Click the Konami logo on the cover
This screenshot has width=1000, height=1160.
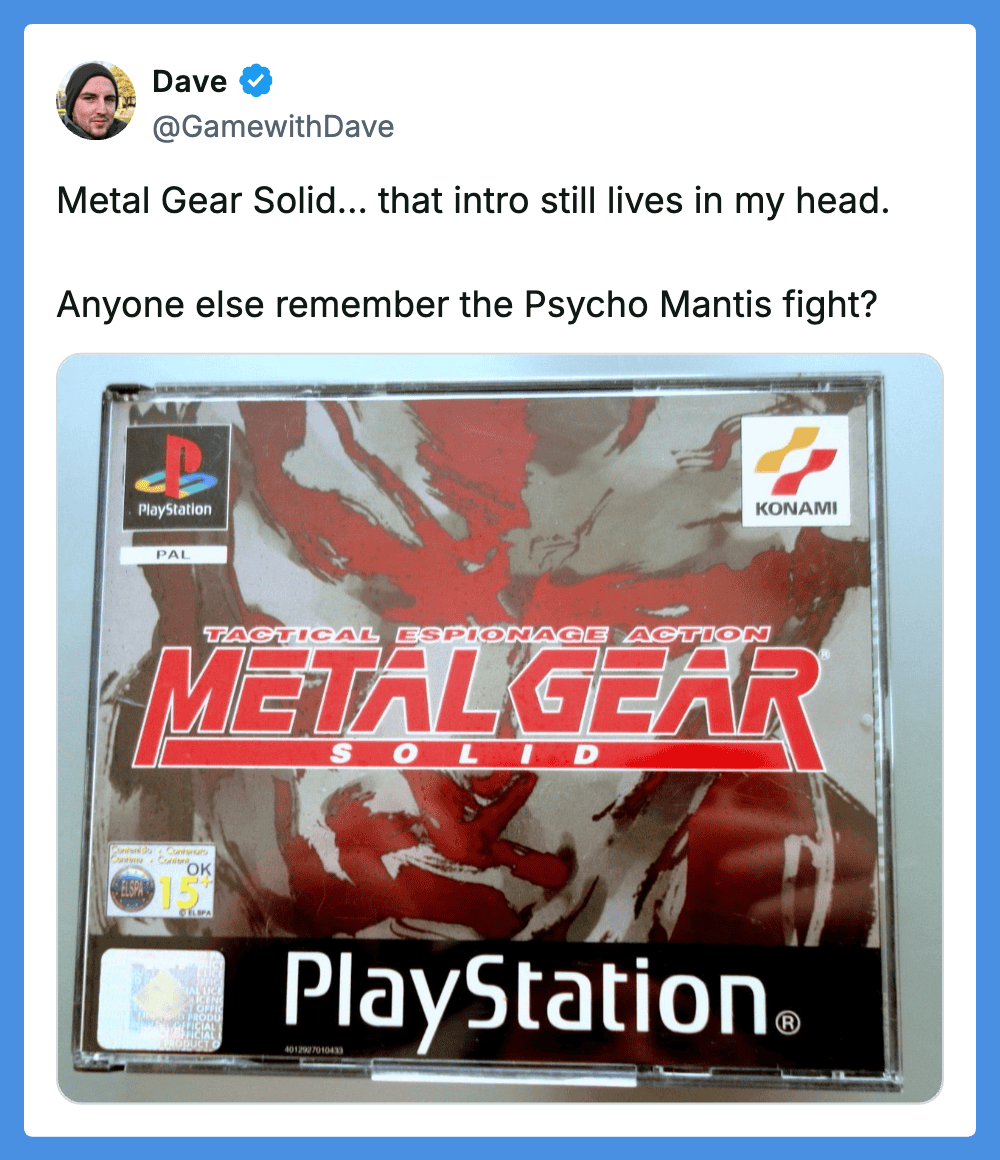(795, 471)
